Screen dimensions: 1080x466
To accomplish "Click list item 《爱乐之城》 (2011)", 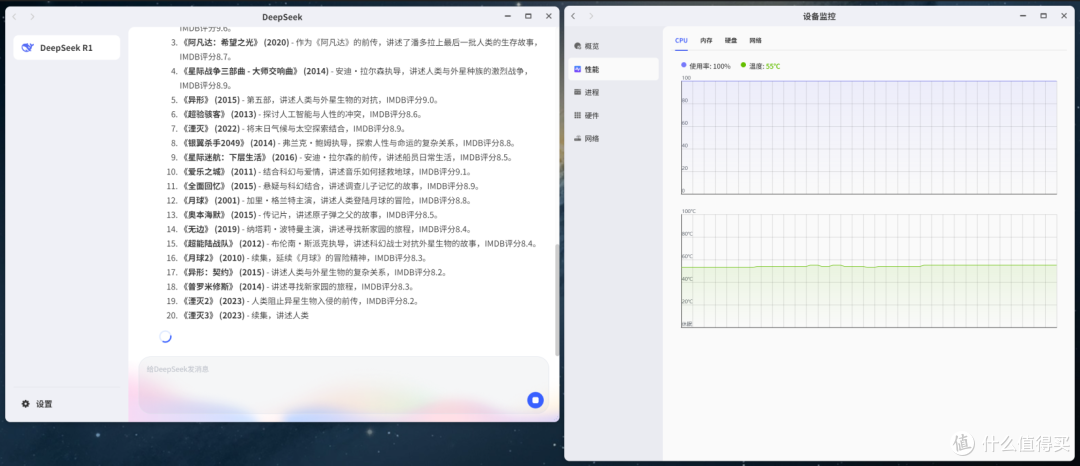I will 318,172.
